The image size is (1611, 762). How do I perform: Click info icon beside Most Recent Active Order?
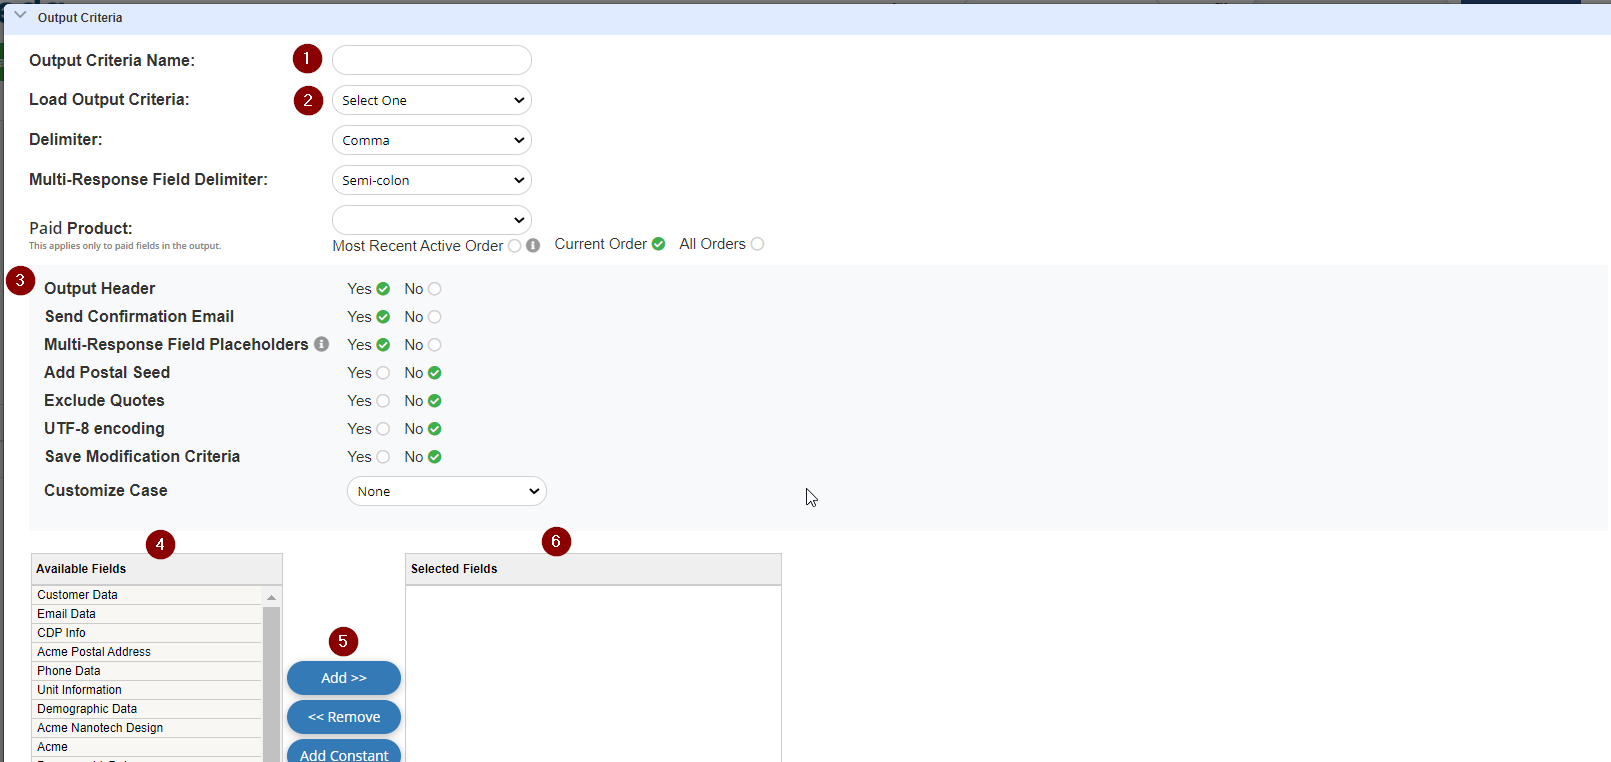coord(533,245)
